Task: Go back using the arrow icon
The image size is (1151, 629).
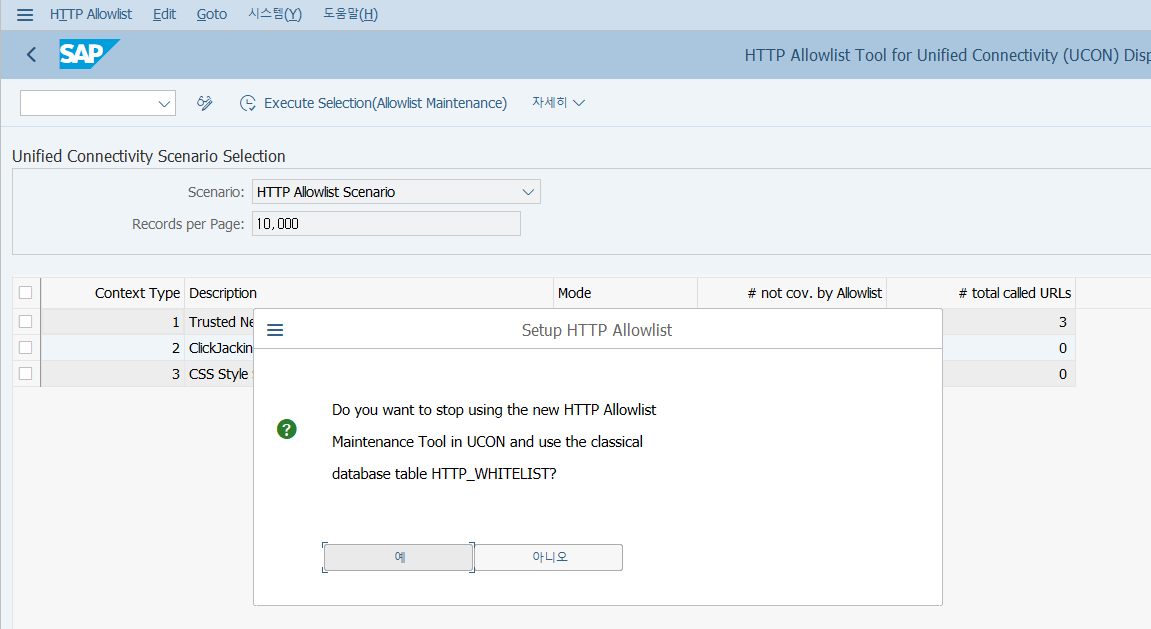Action: 31,54
